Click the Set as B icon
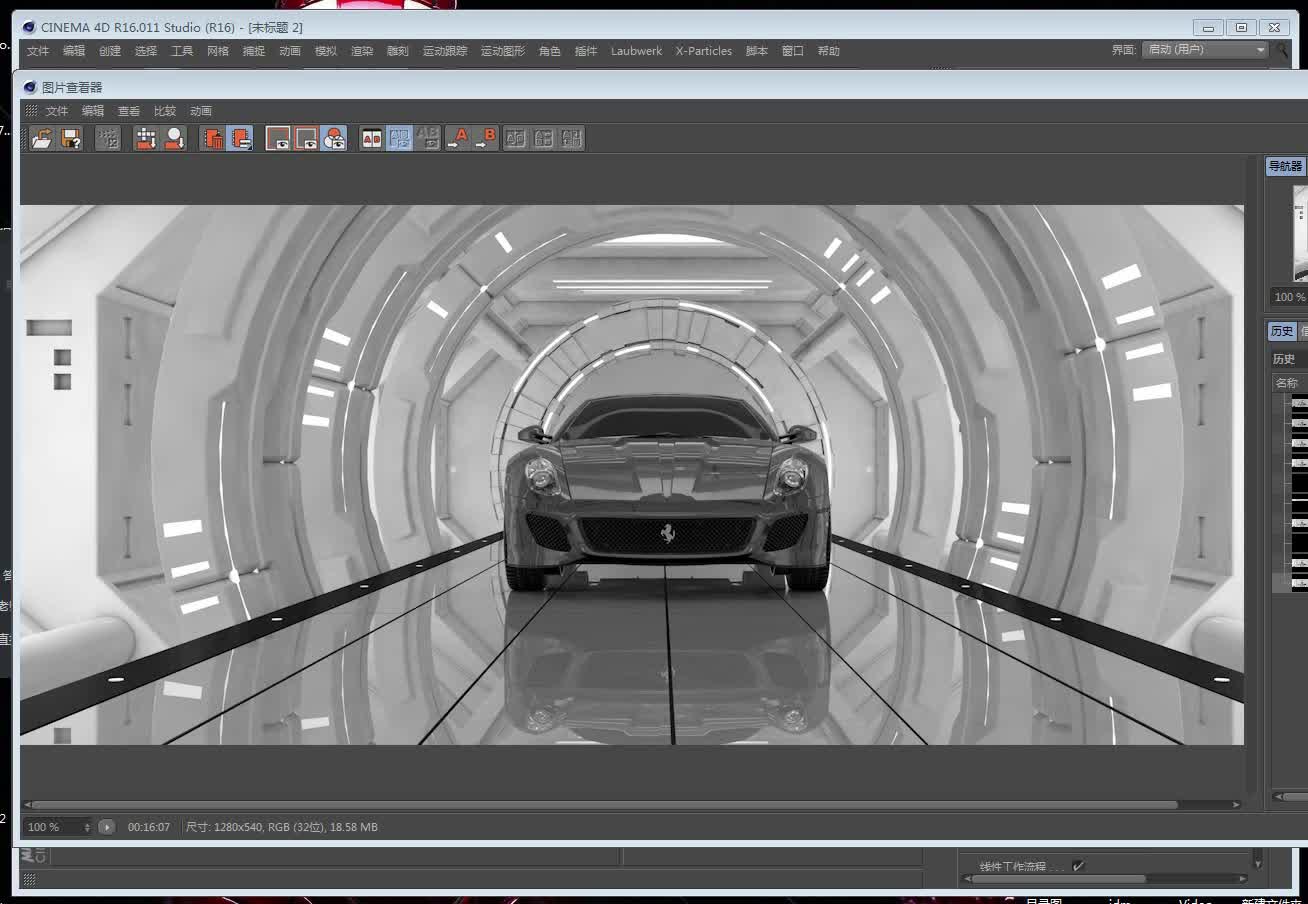 pyautogui.click(x=485, y=139)
